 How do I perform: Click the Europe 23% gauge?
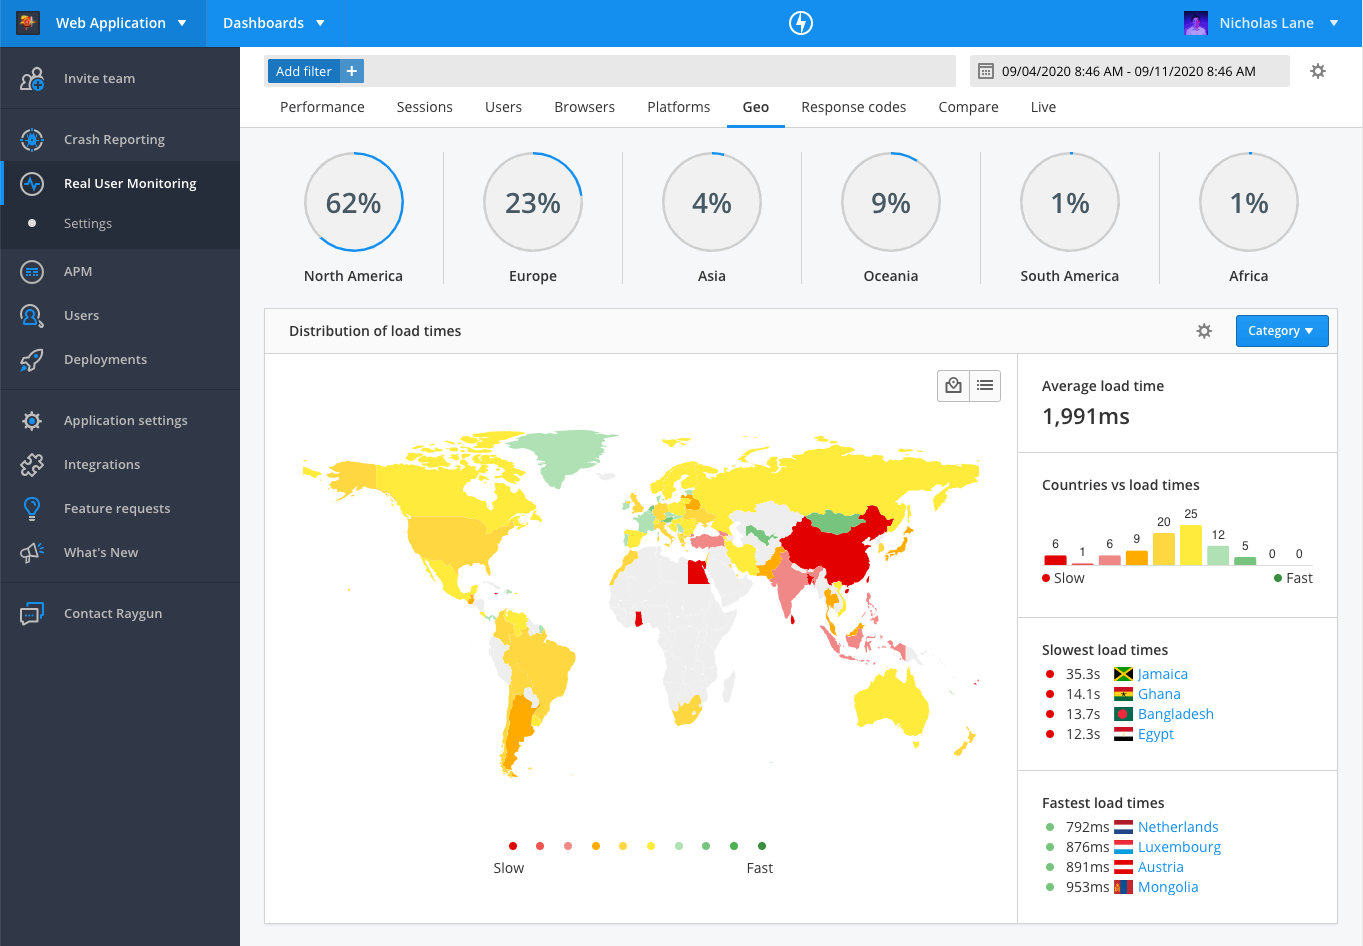click(x=533, y=202)
